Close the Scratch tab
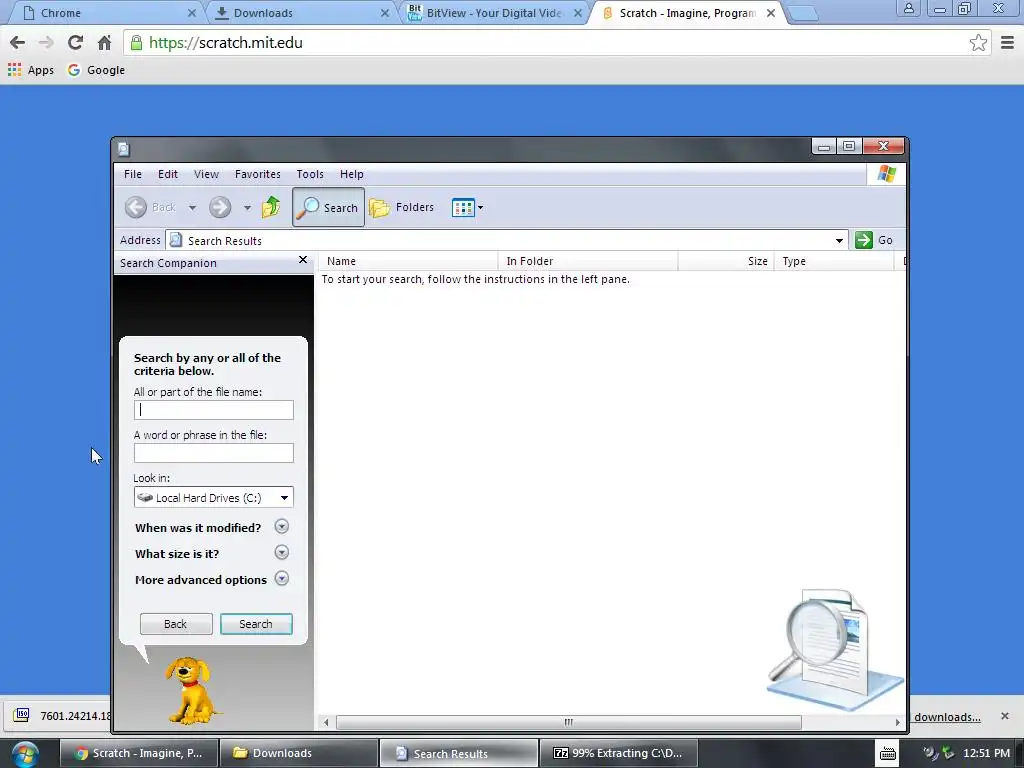The height and width of the screenshot is (768, 1024). pyautogui.click(x=771, y=13)
